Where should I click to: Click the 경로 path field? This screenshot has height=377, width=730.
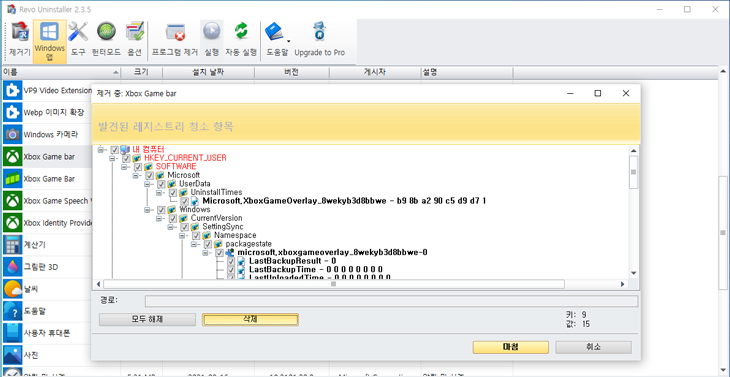[391, 301]
